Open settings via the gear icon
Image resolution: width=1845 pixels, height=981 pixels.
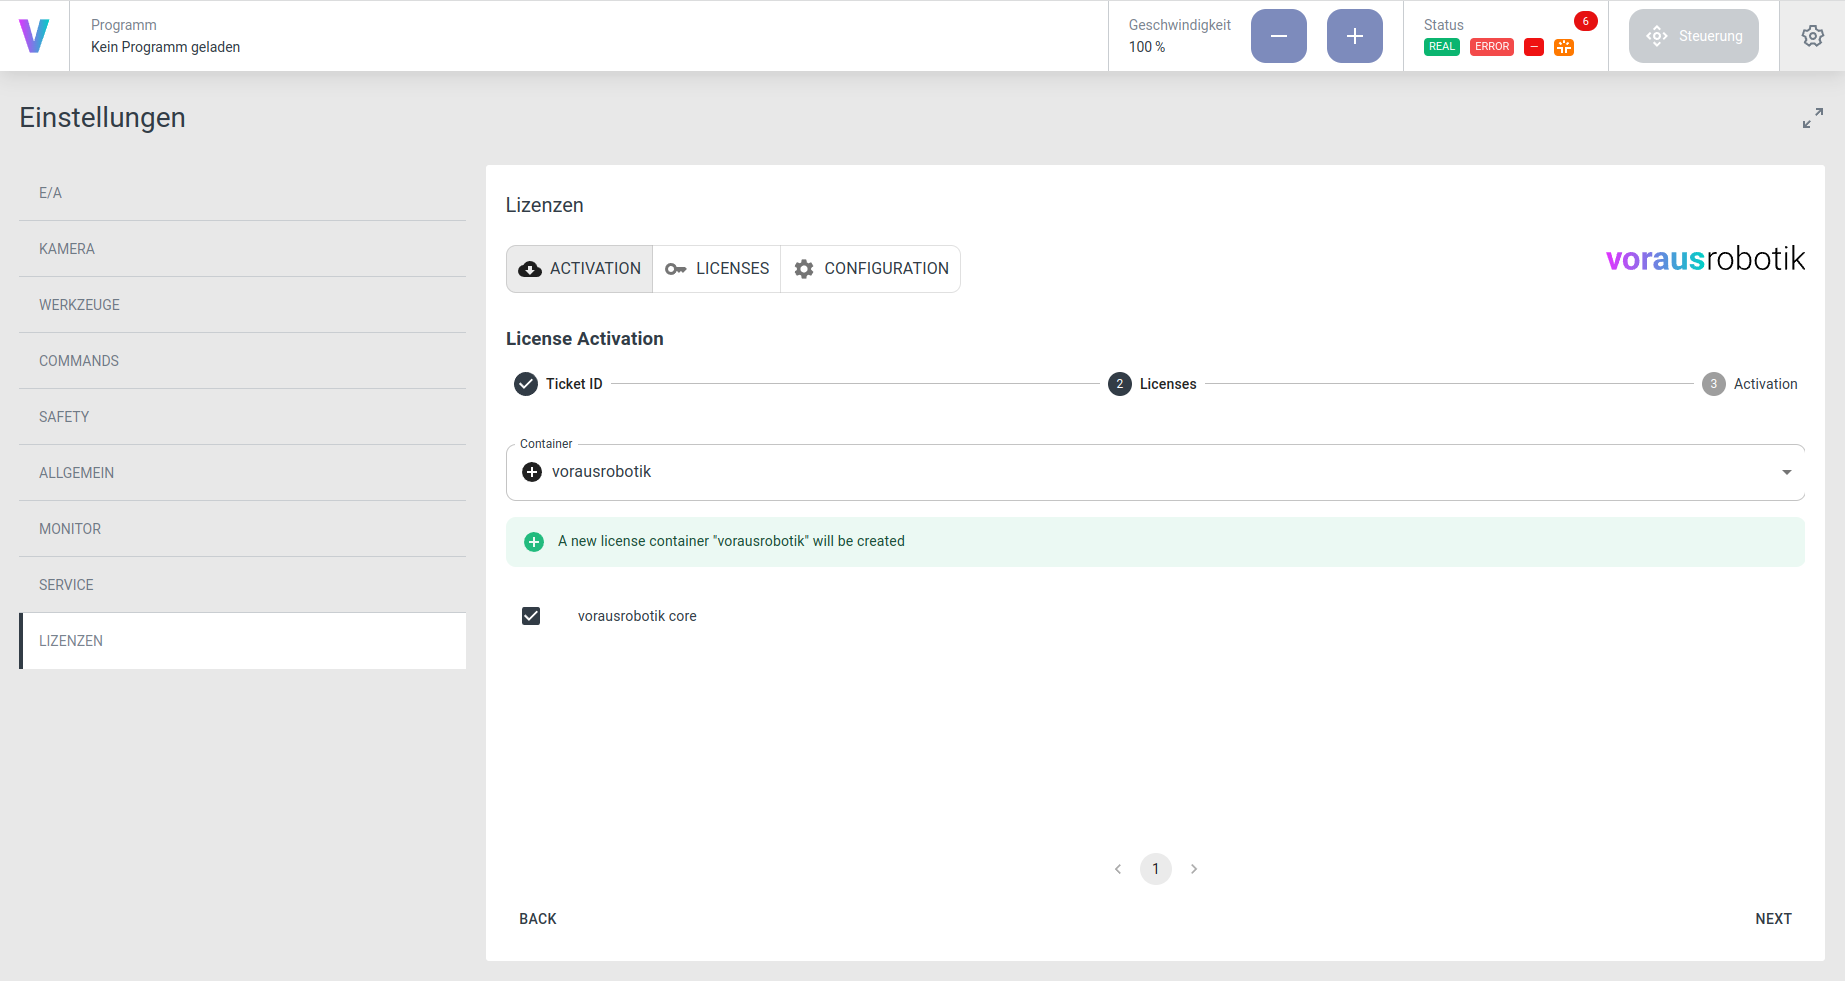[1812, 36]
